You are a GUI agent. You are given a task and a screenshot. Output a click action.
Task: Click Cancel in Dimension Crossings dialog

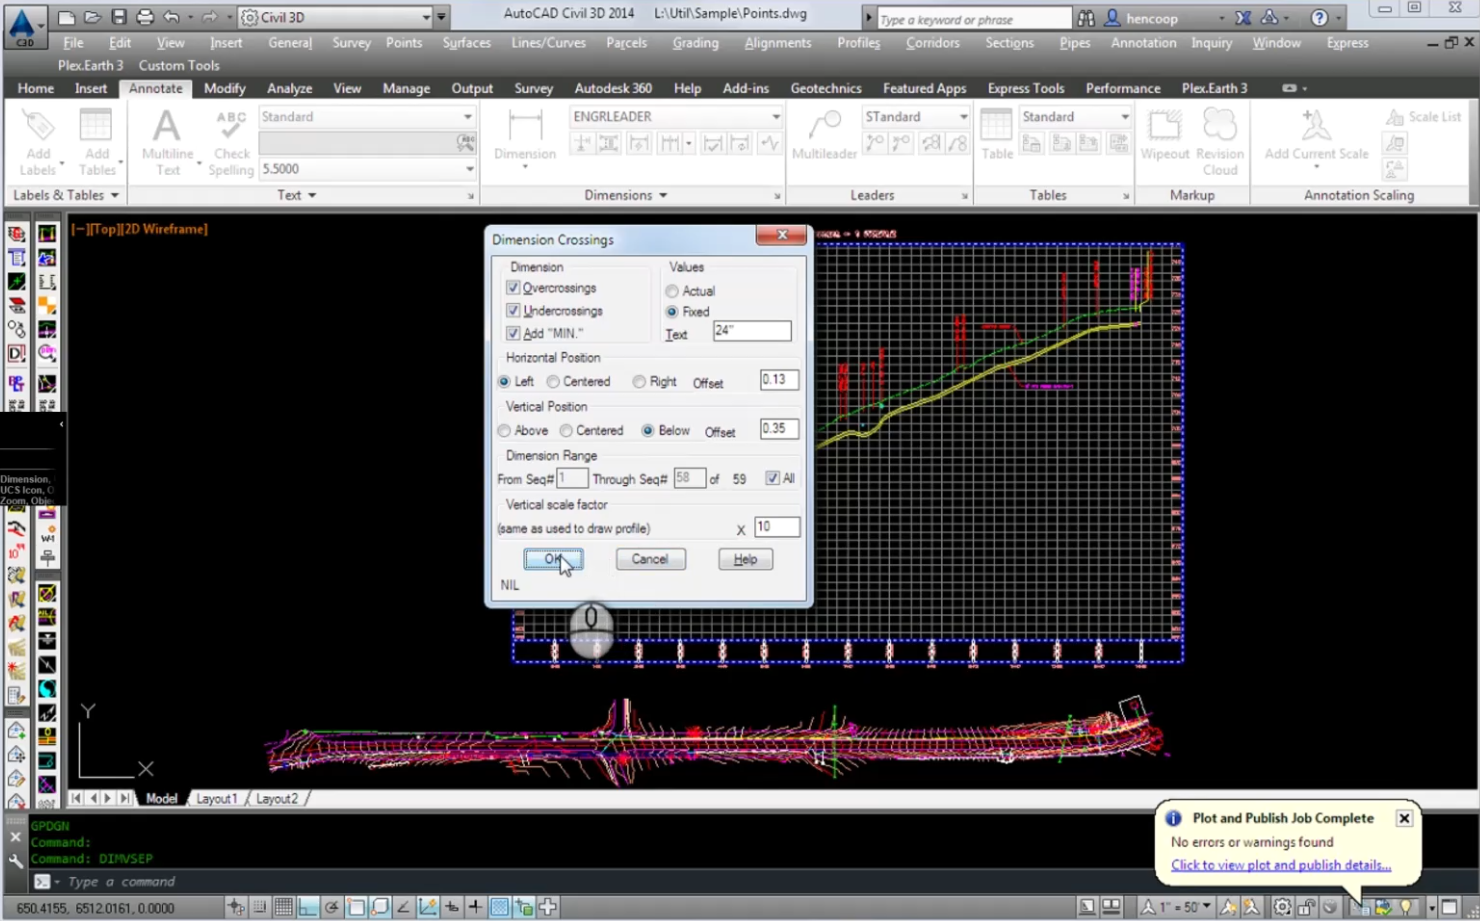point(649,559)
